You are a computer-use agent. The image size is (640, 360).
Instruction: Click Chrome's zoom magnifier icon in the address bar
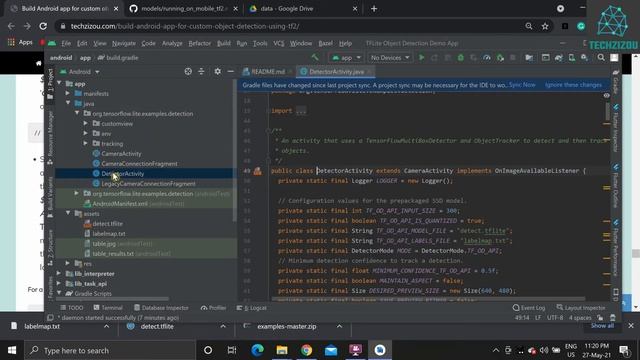click(529, 26)
